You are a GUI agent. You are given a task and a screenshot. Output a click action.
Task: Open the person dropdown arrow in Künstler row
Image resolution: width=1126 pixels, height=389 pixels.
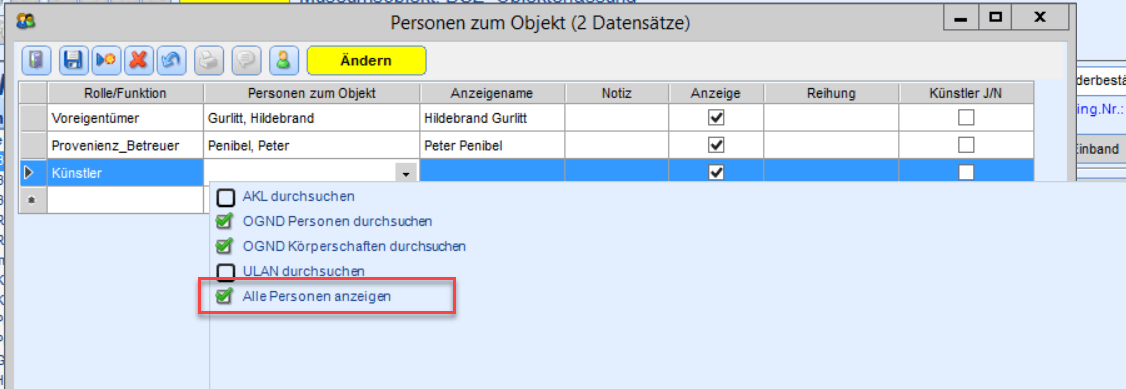[x=406, y=174]
